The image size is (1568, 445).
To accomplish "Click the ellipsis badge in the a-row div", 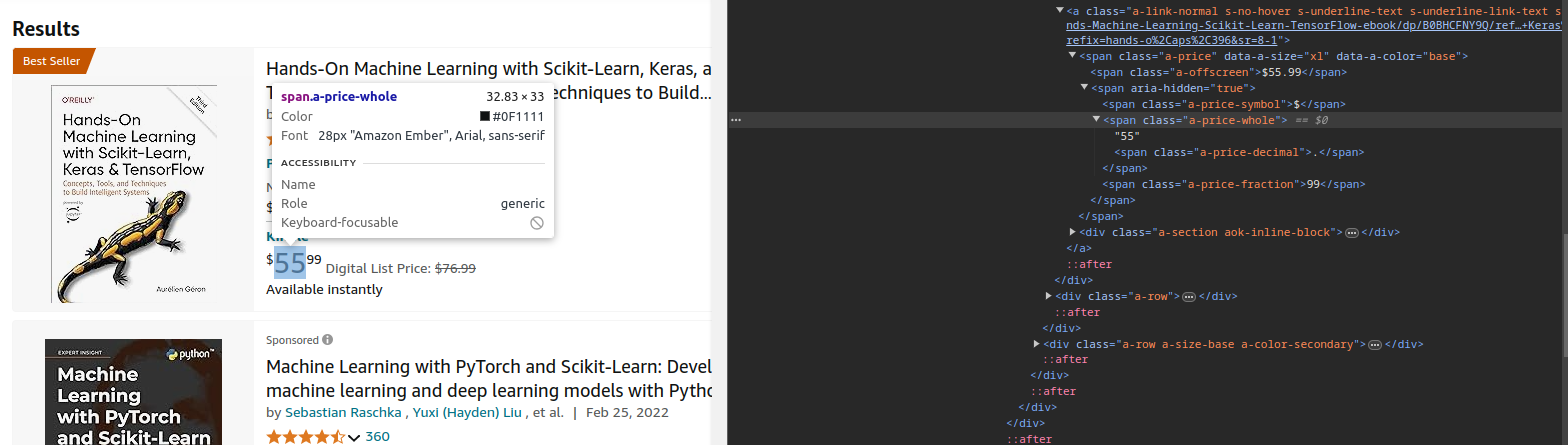I will point(1189,297).
